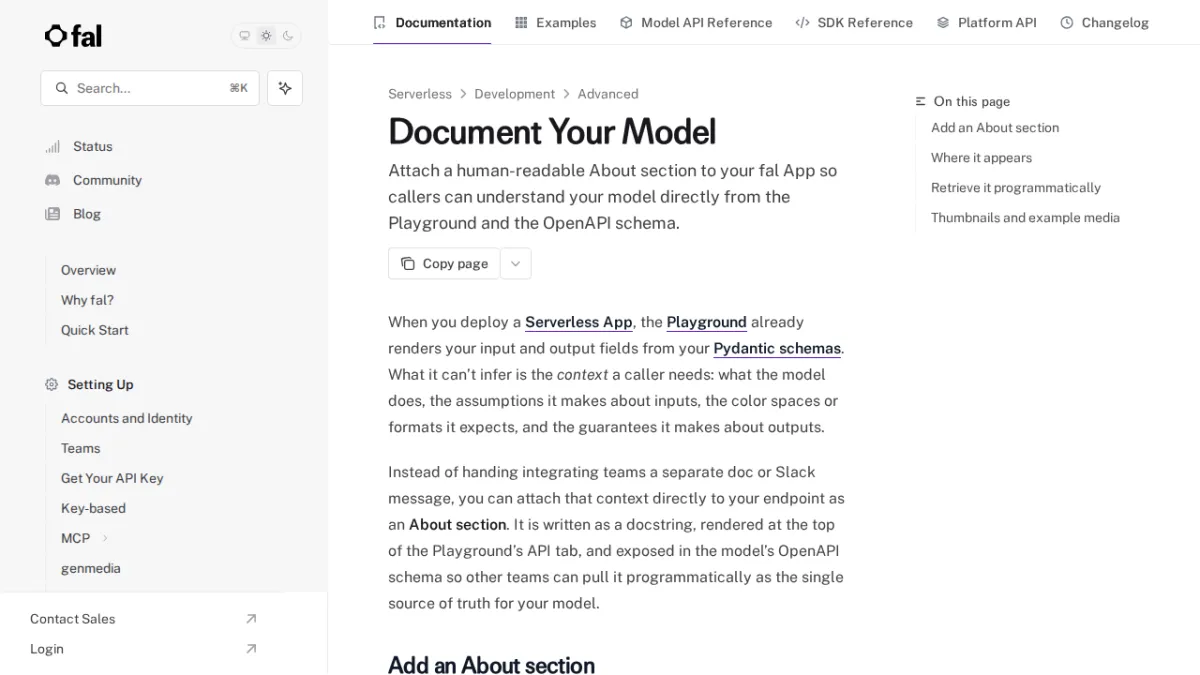Click the Search input field
Viewport: 1200px width, 675px height.
(150, 88)
